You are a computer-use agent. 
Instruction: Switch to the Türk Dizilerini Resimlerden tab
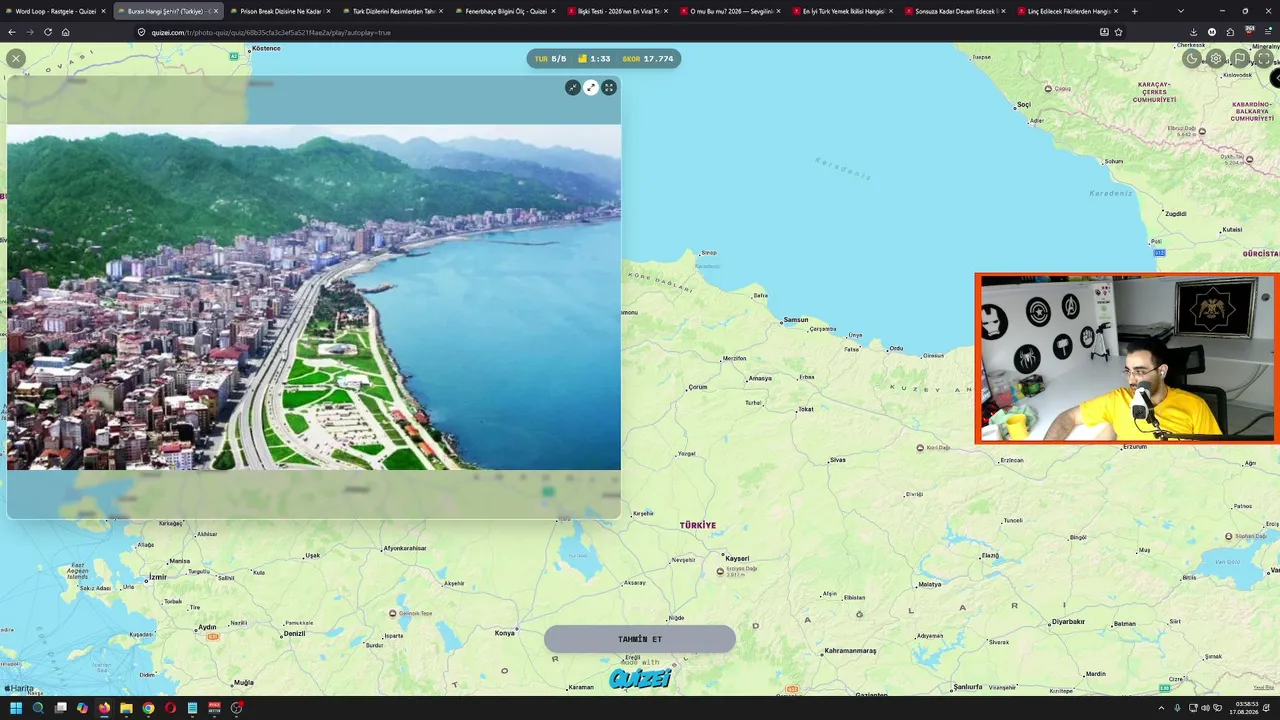click(x=393, y=11)
